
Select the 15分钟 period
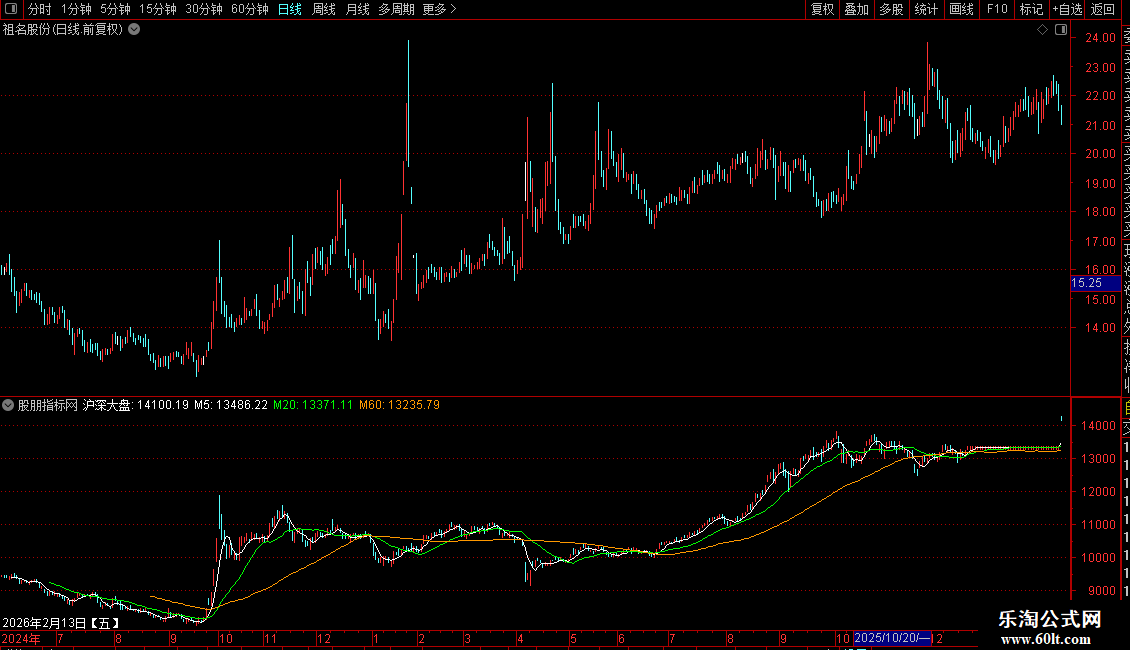[x=158, y=9]
